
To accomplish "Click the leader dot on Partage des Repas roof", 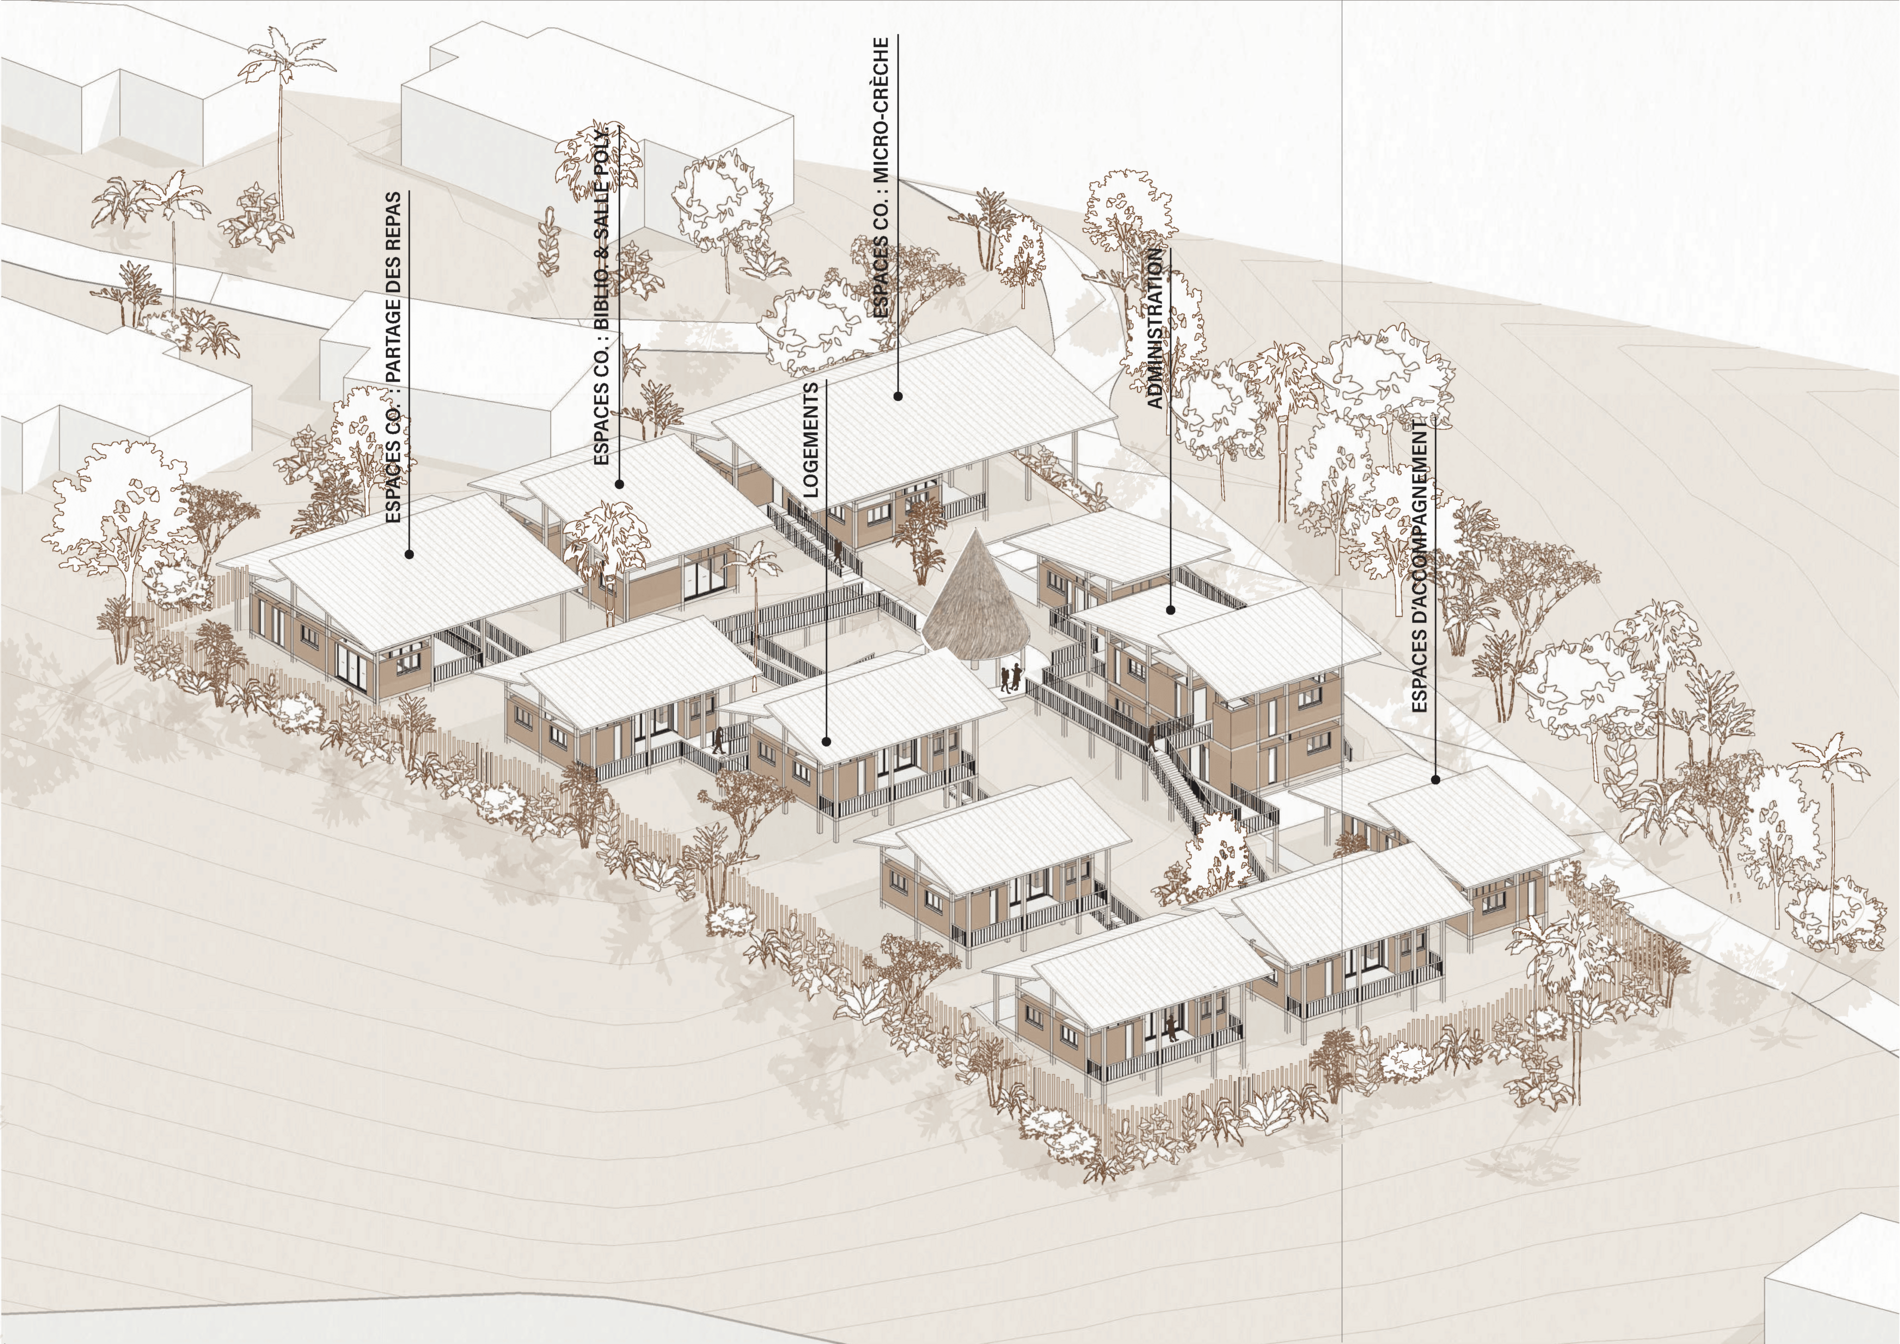I will click(409, 554).
